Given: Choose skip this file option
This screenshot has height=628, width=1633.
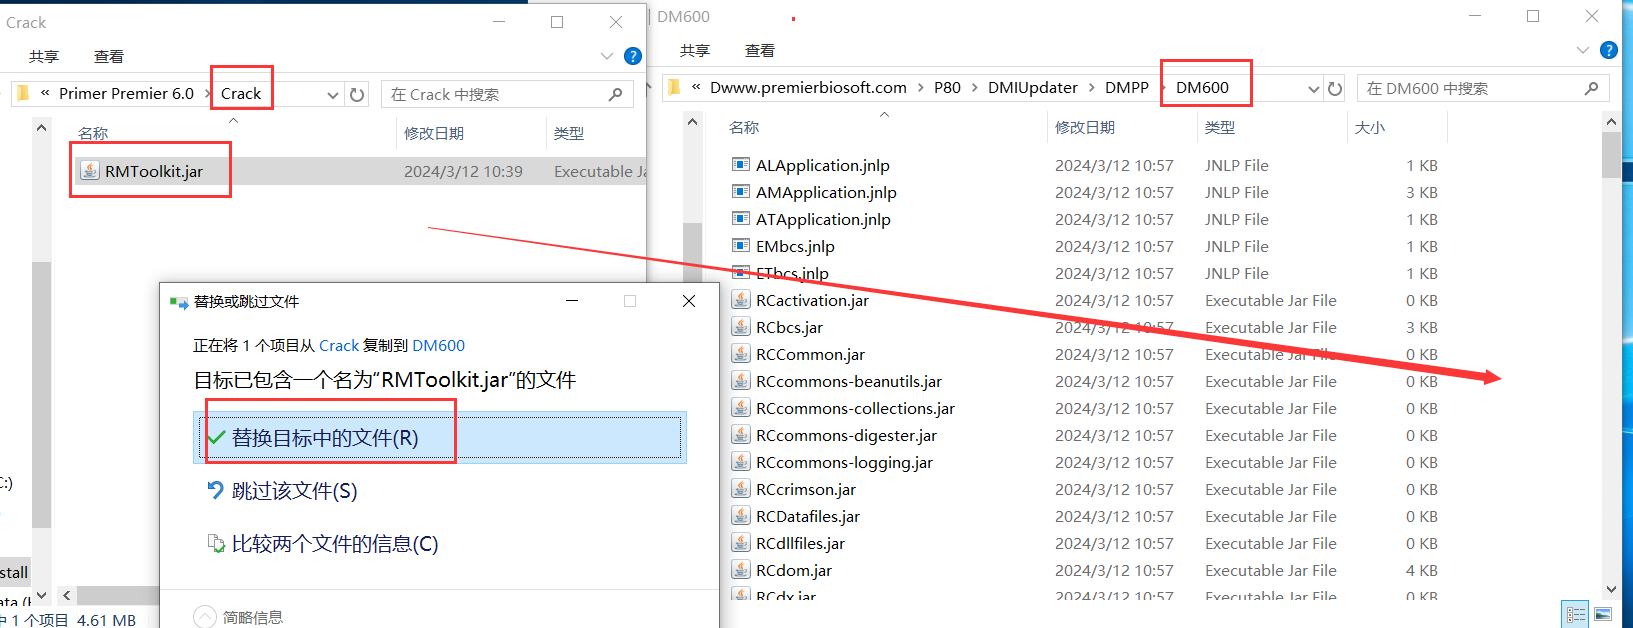Looking at the screenshot, I should click(x=294, y=491).
